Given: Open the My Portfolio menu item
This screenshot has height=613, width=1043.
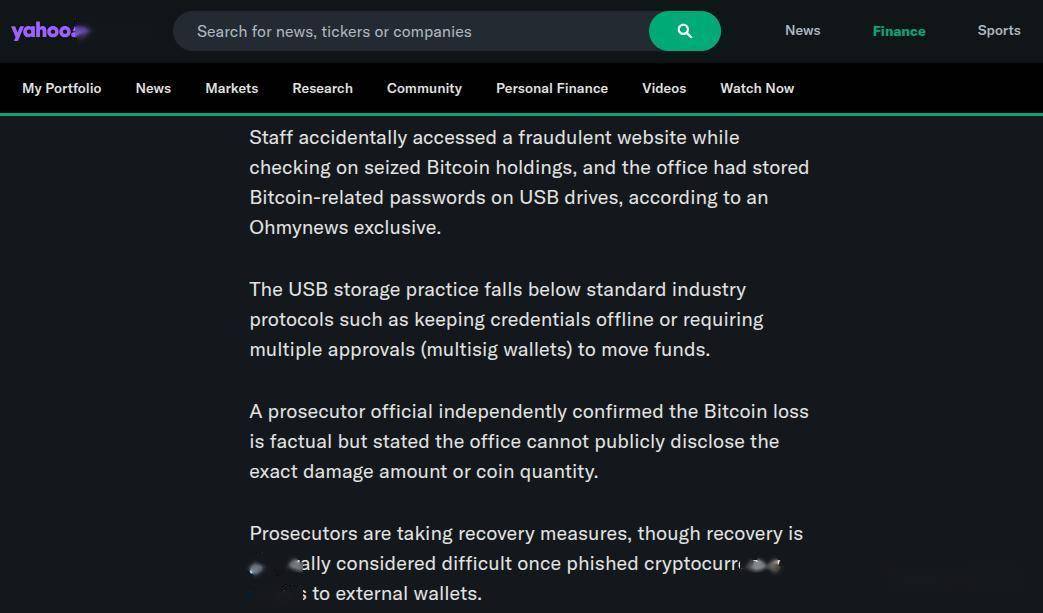Looking at the screenshot, I should pyautogui.click(x=62, y=88).
